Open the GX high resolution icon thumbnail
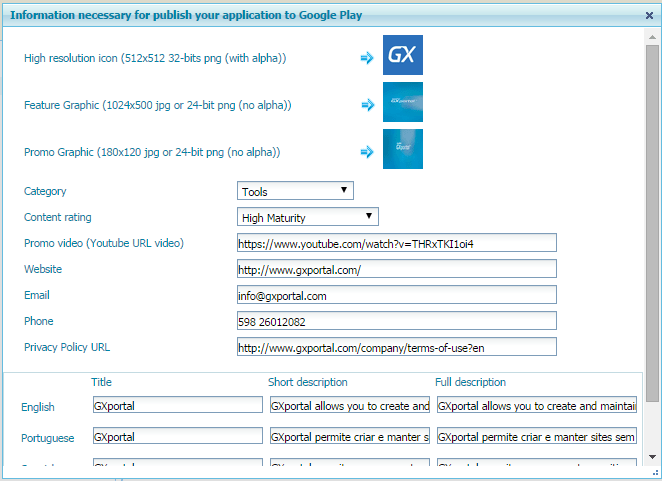This screenshot has width=662, height=481. click(x=403, y=55)
